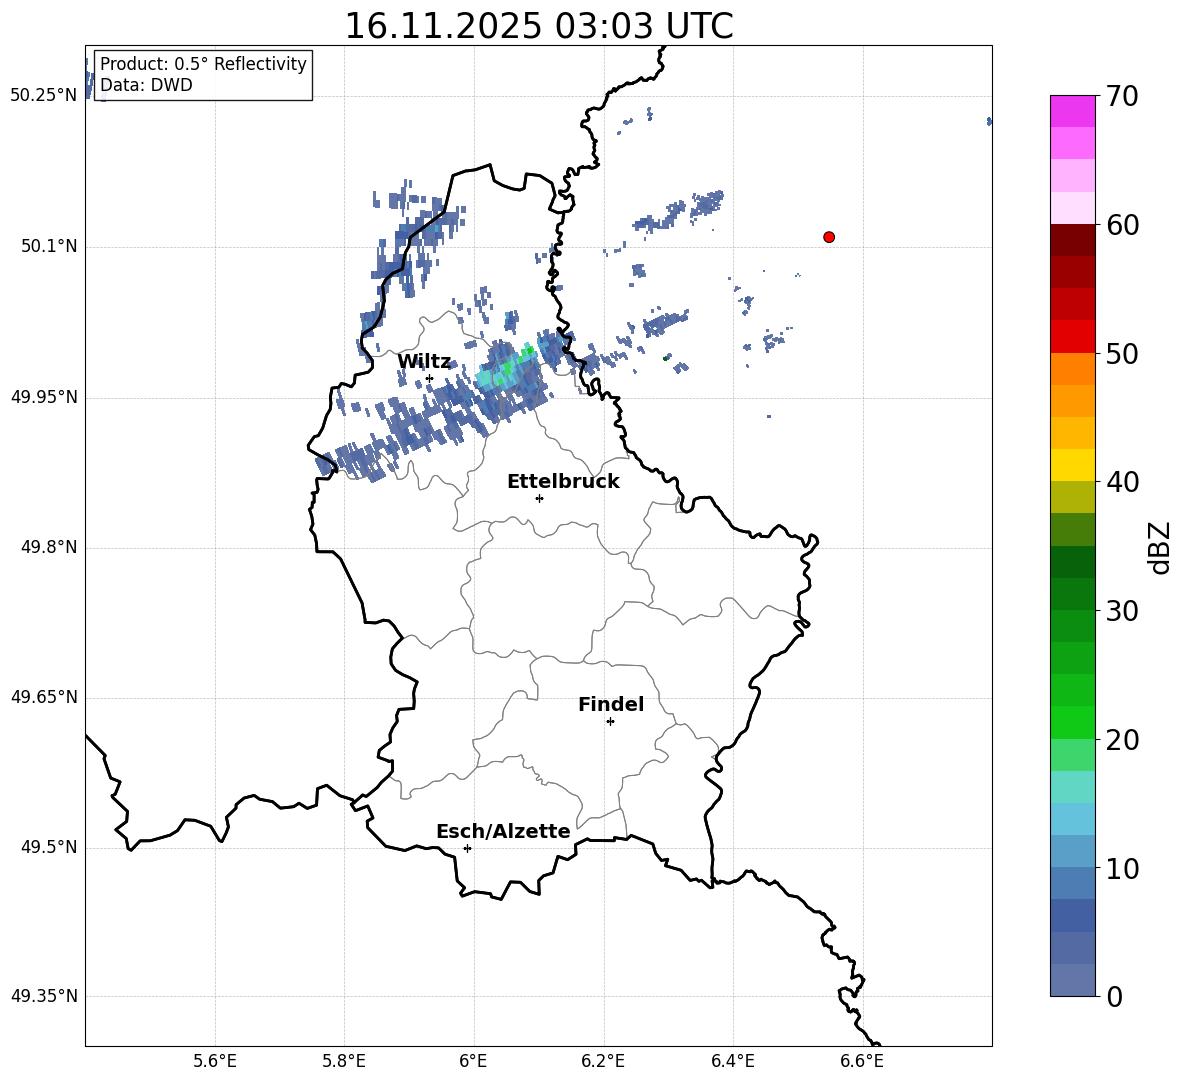Click the dark red colorbar band below 60
The height and width of the screenshot is (1081, 1184).
click(x=1072, y=240)
